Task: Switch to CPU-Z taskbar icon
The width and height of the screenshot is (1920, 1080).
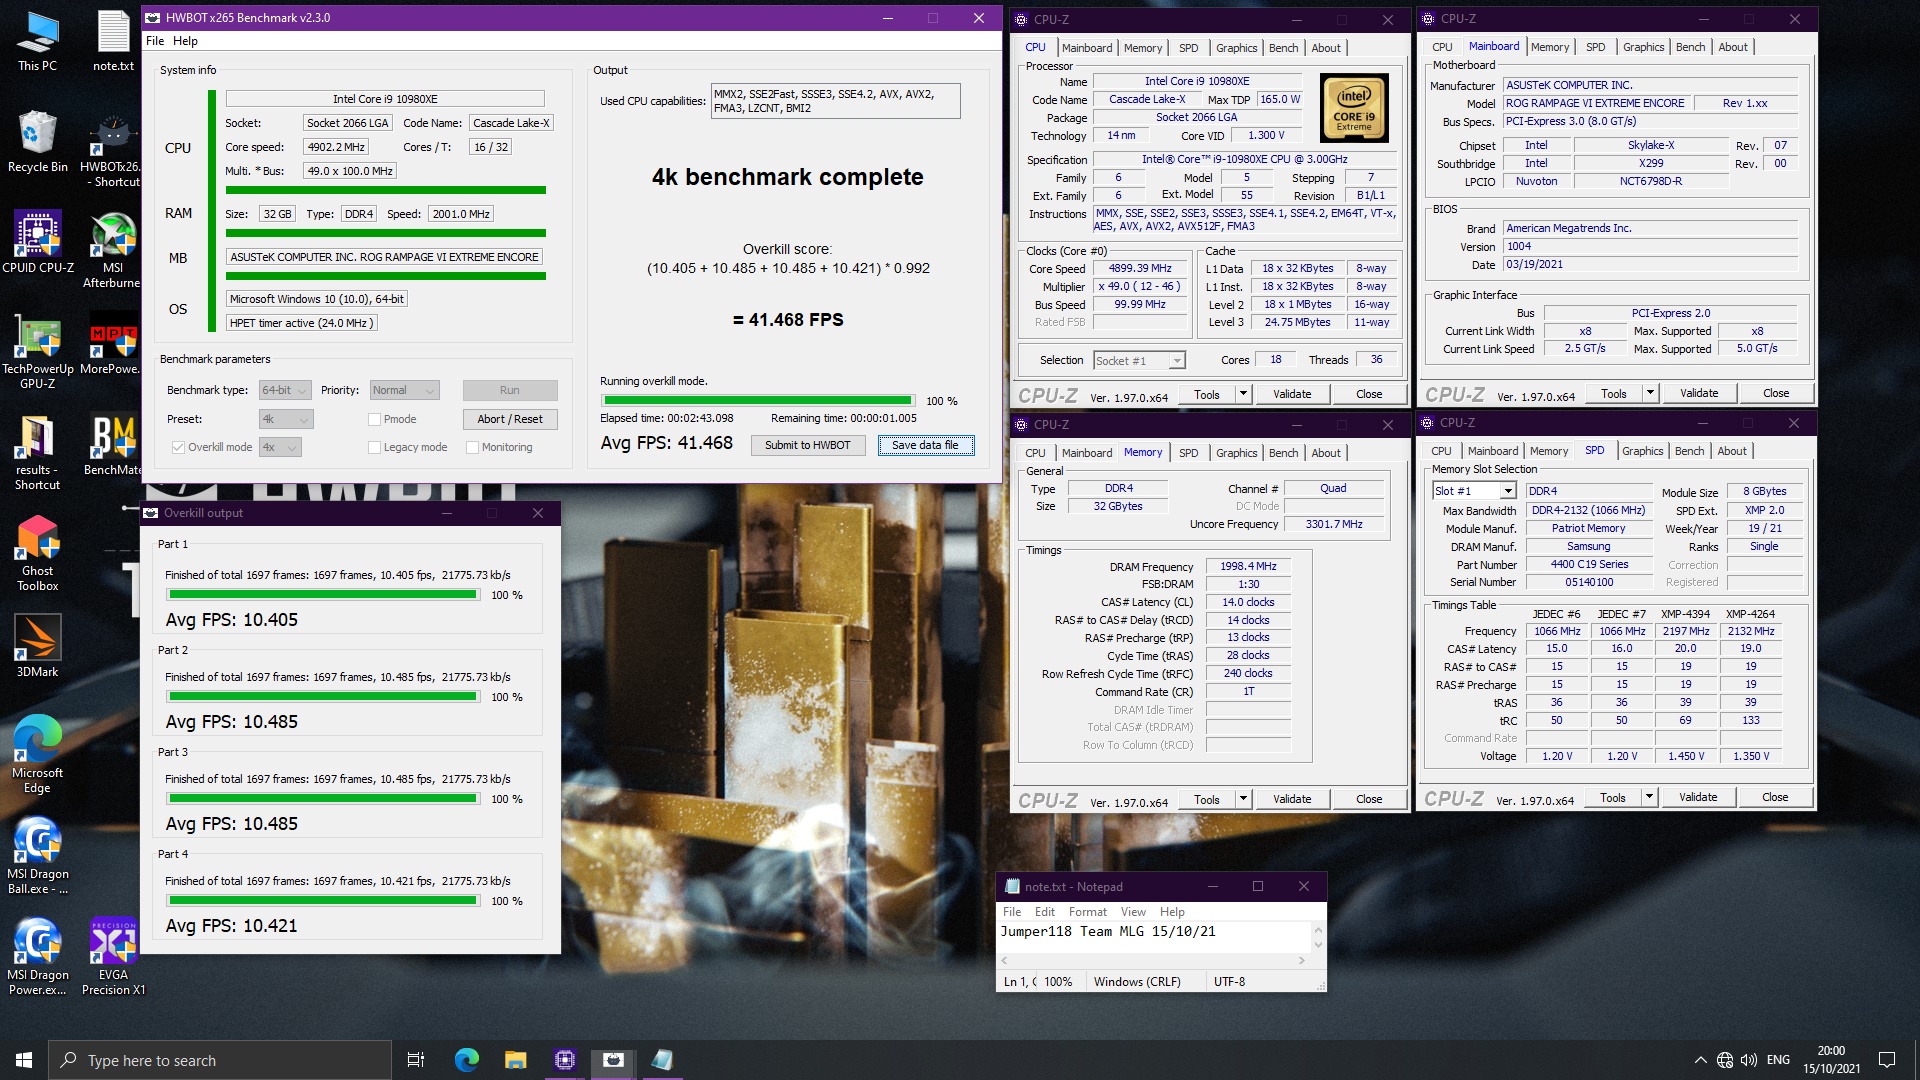Action: point(564,1060)
